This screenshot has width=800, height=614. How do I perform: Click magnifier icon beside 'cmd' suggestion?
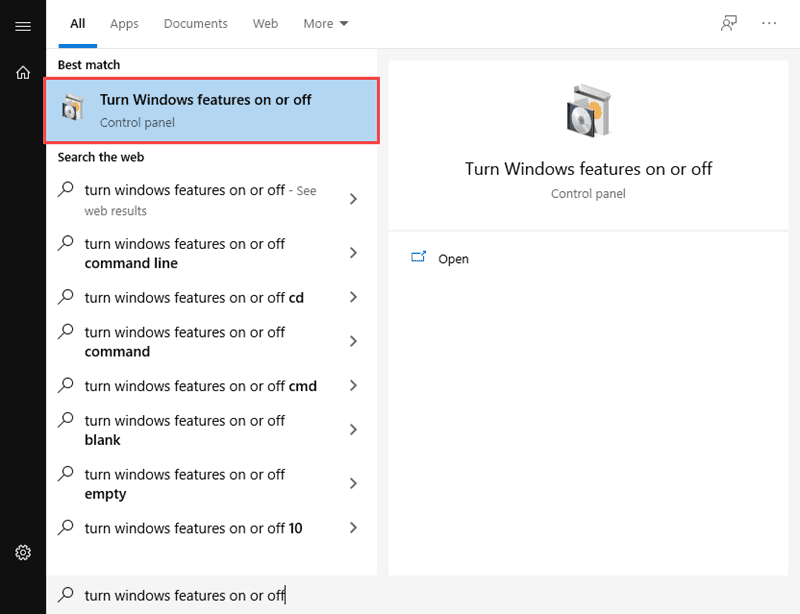66,385
